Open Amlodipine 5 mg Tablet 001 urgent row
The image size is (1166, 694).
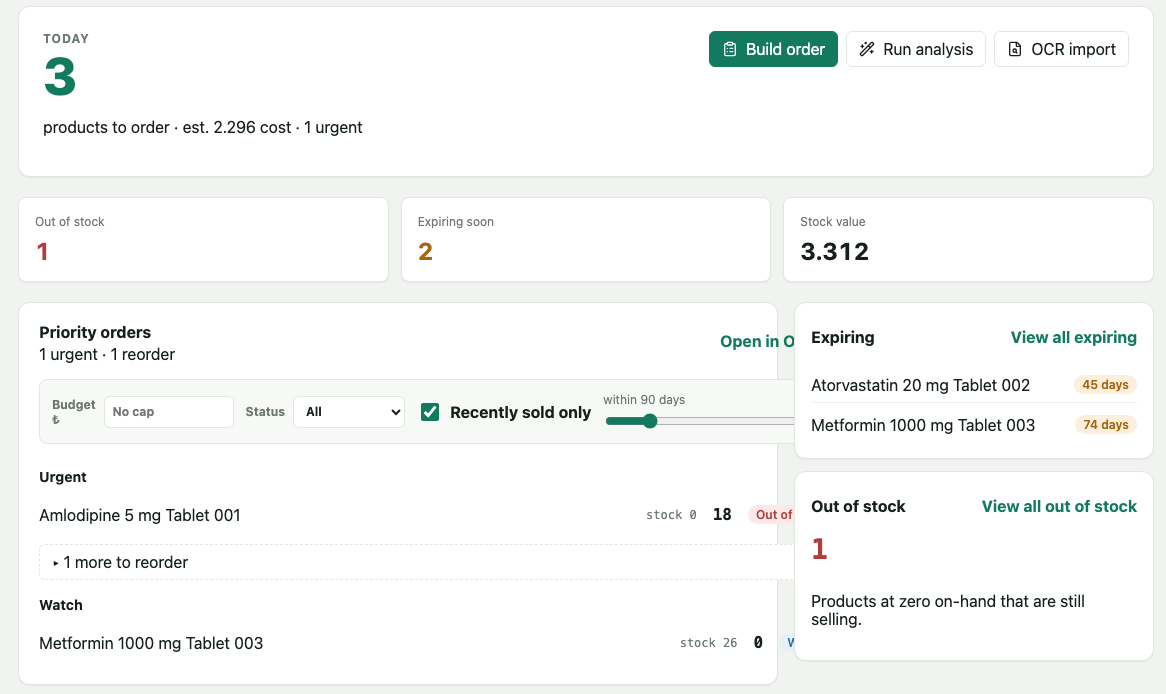(416, 515)
